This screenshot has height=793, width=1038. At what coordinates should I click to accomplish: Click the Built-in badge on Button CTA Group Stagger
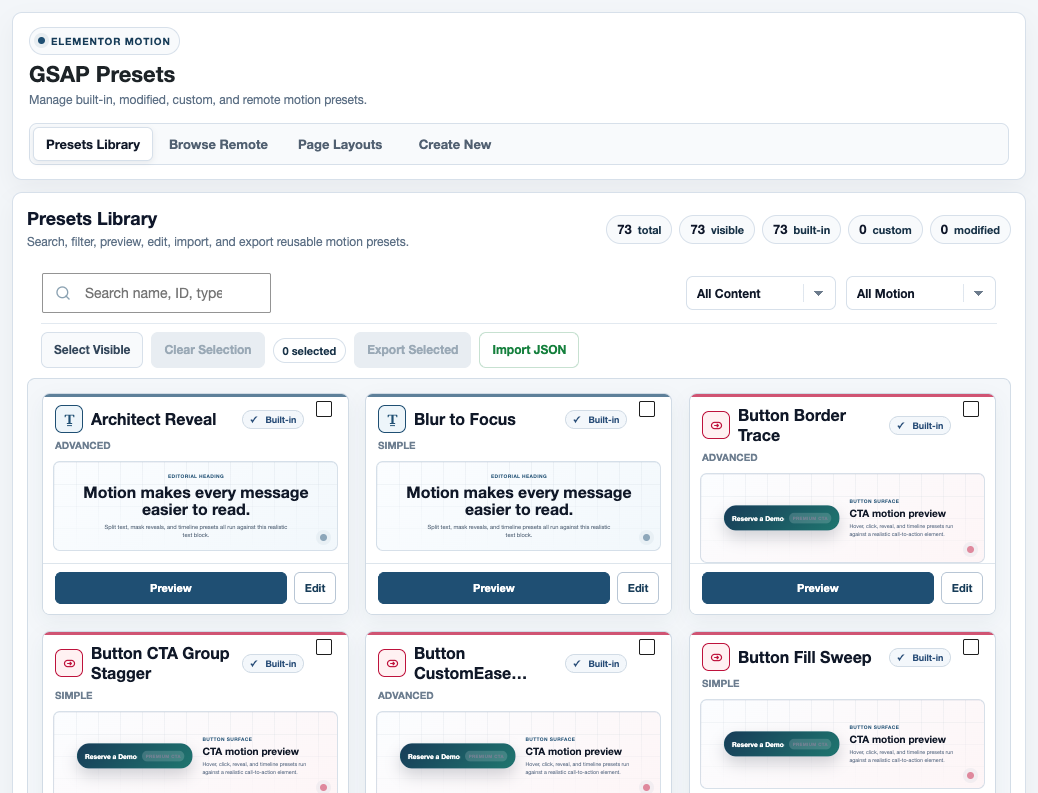[273, 664]
